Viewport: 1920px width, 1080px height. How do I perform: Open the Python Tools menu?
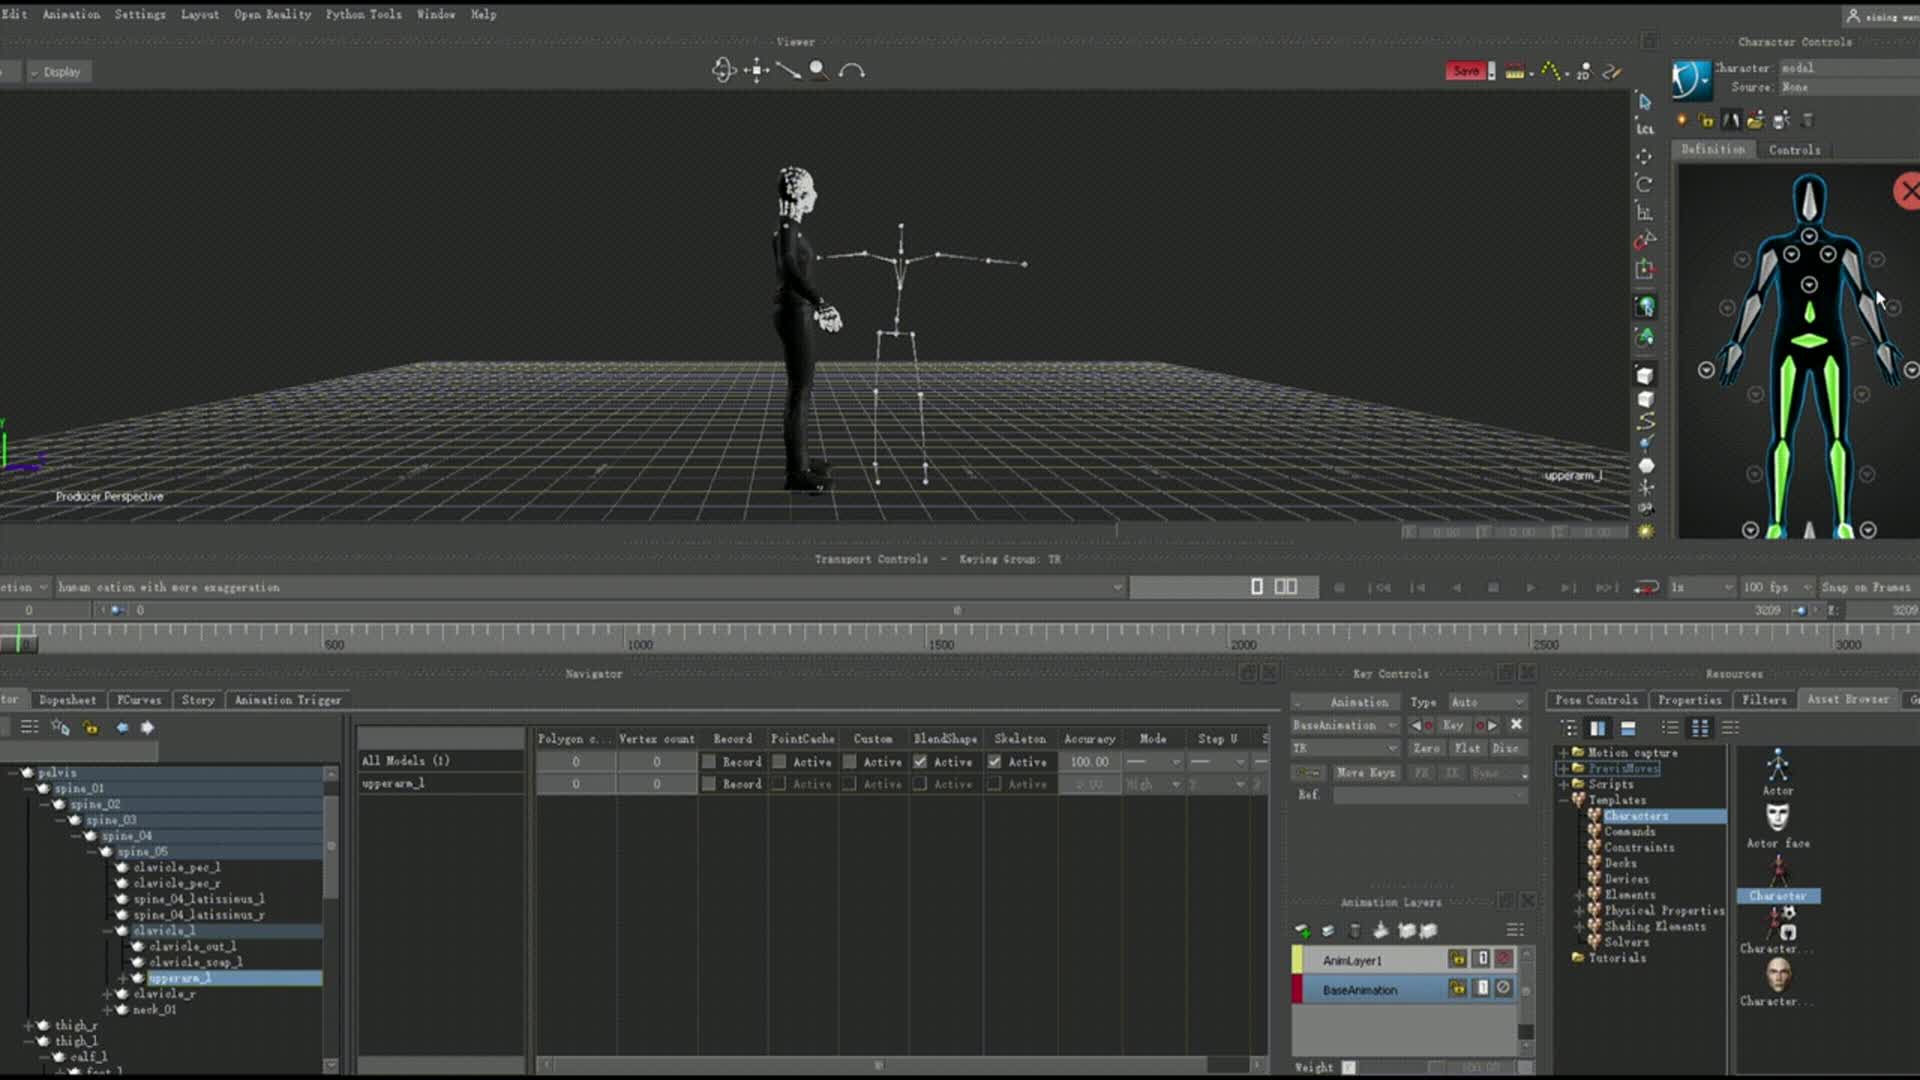coord(363,14)
